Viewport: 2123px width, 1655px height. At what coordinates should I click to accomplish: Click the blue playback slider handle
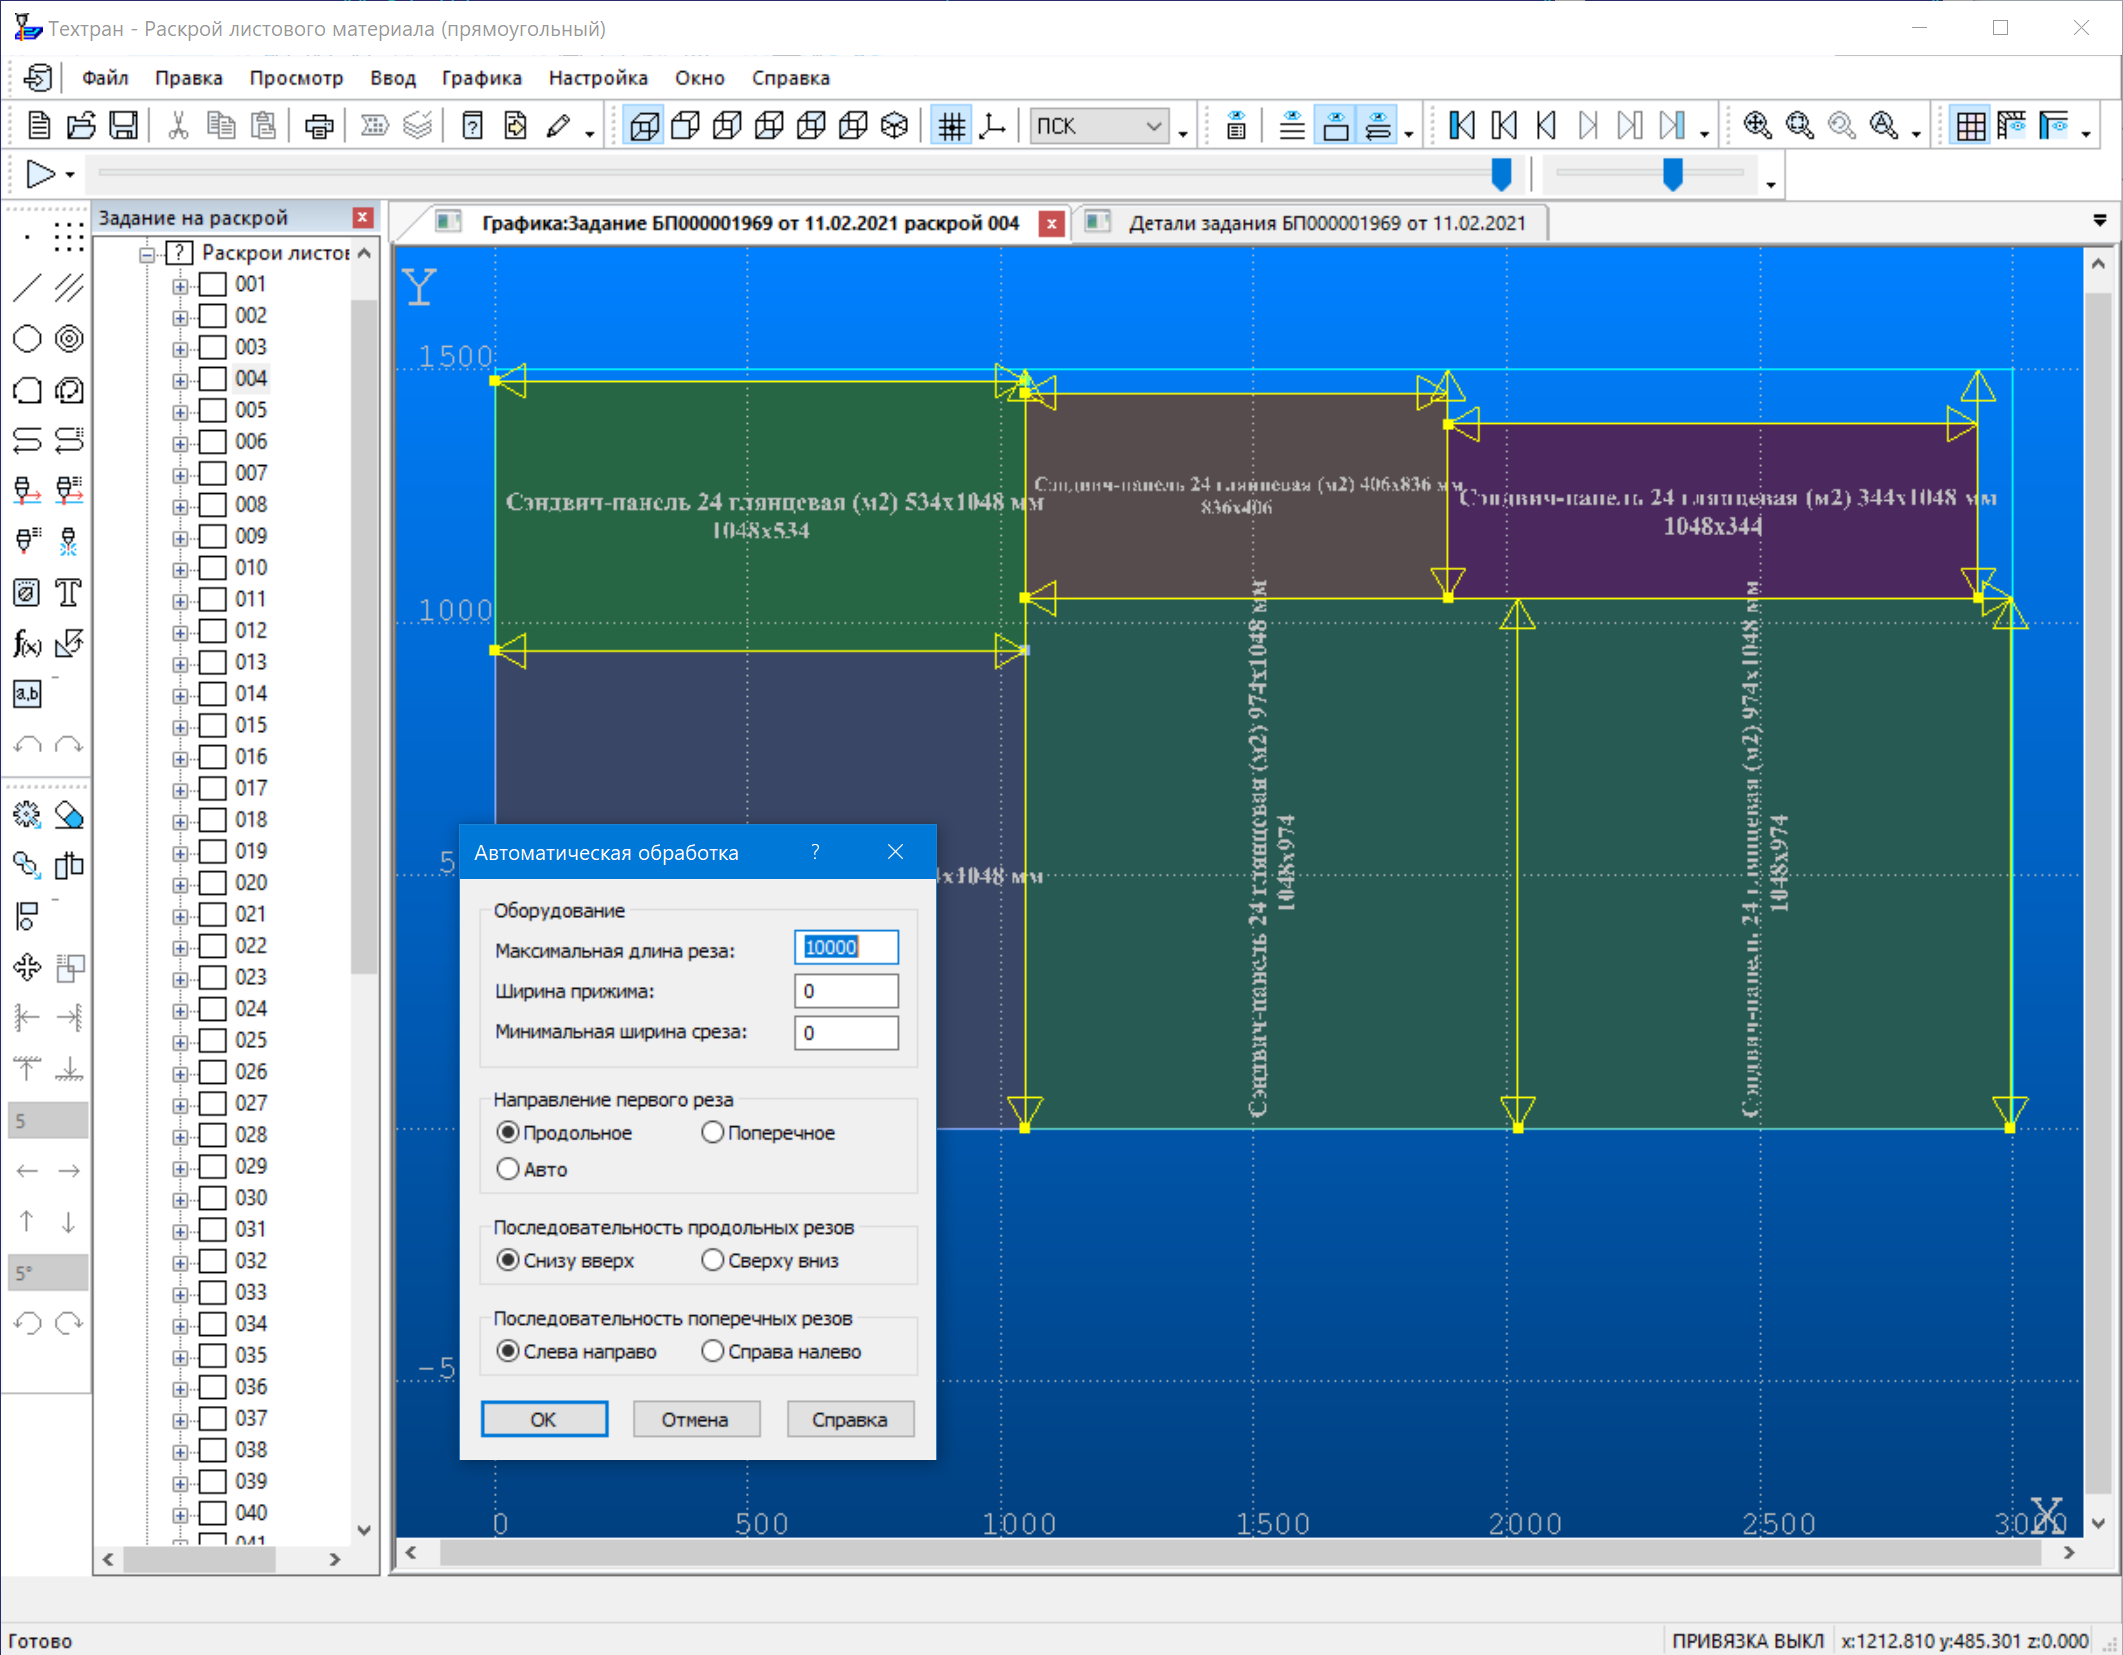point(1500,173)
